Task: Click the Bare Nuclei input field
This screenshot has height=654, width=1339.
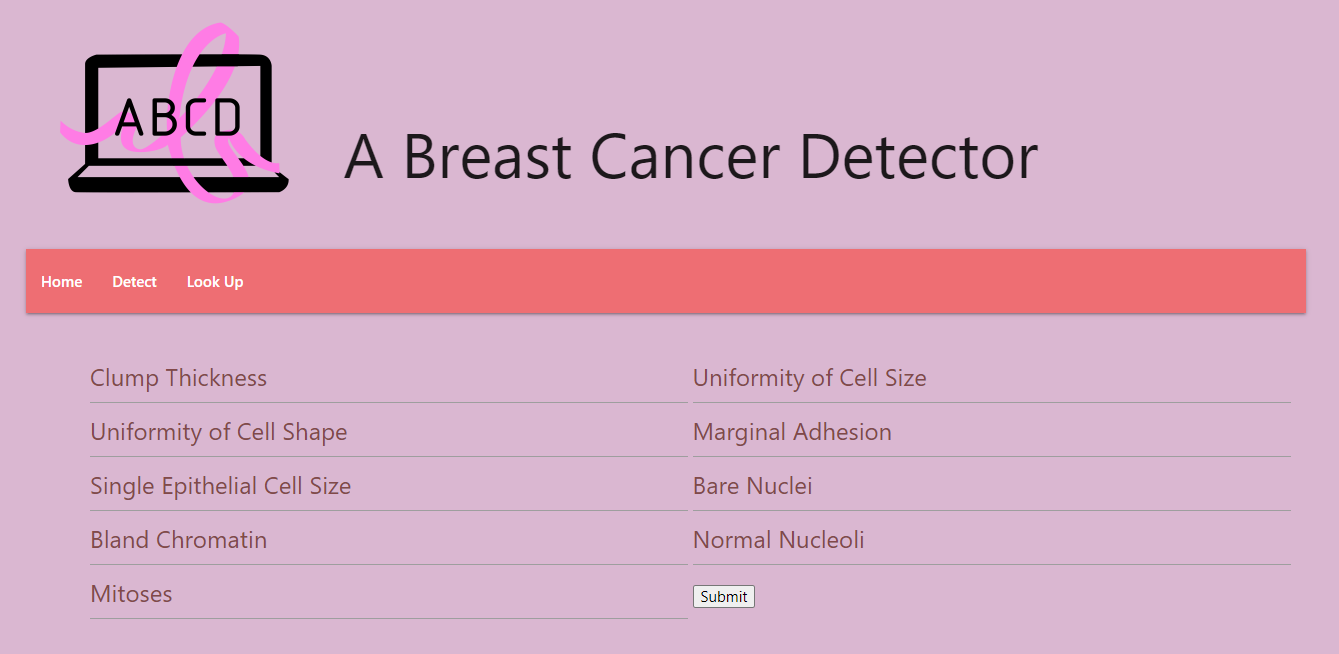Action: coord(991,488)
